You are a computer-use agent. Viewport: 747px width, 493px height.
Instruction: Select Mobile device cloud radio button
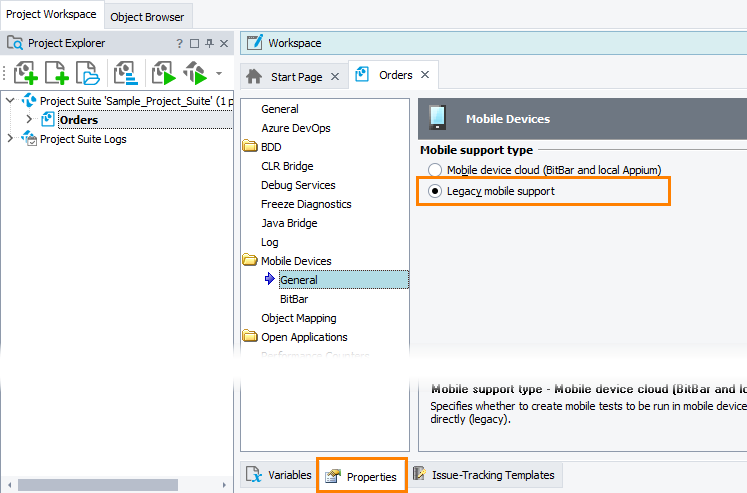[x=434, y=170]
